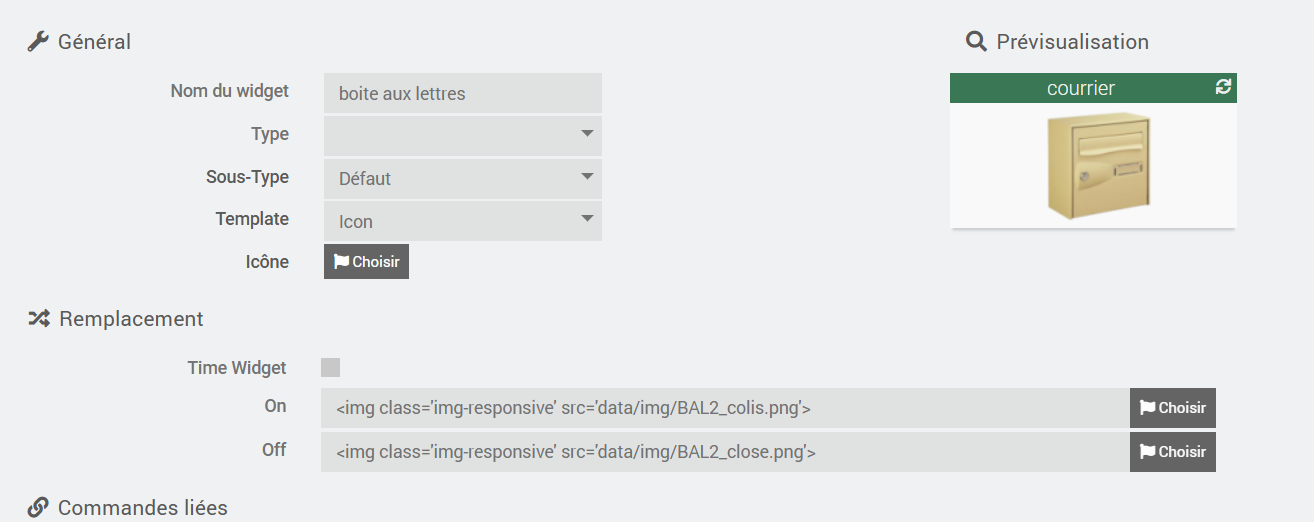Click the On replacement image field
This screenshot has width=1314, height=522.
725,408
